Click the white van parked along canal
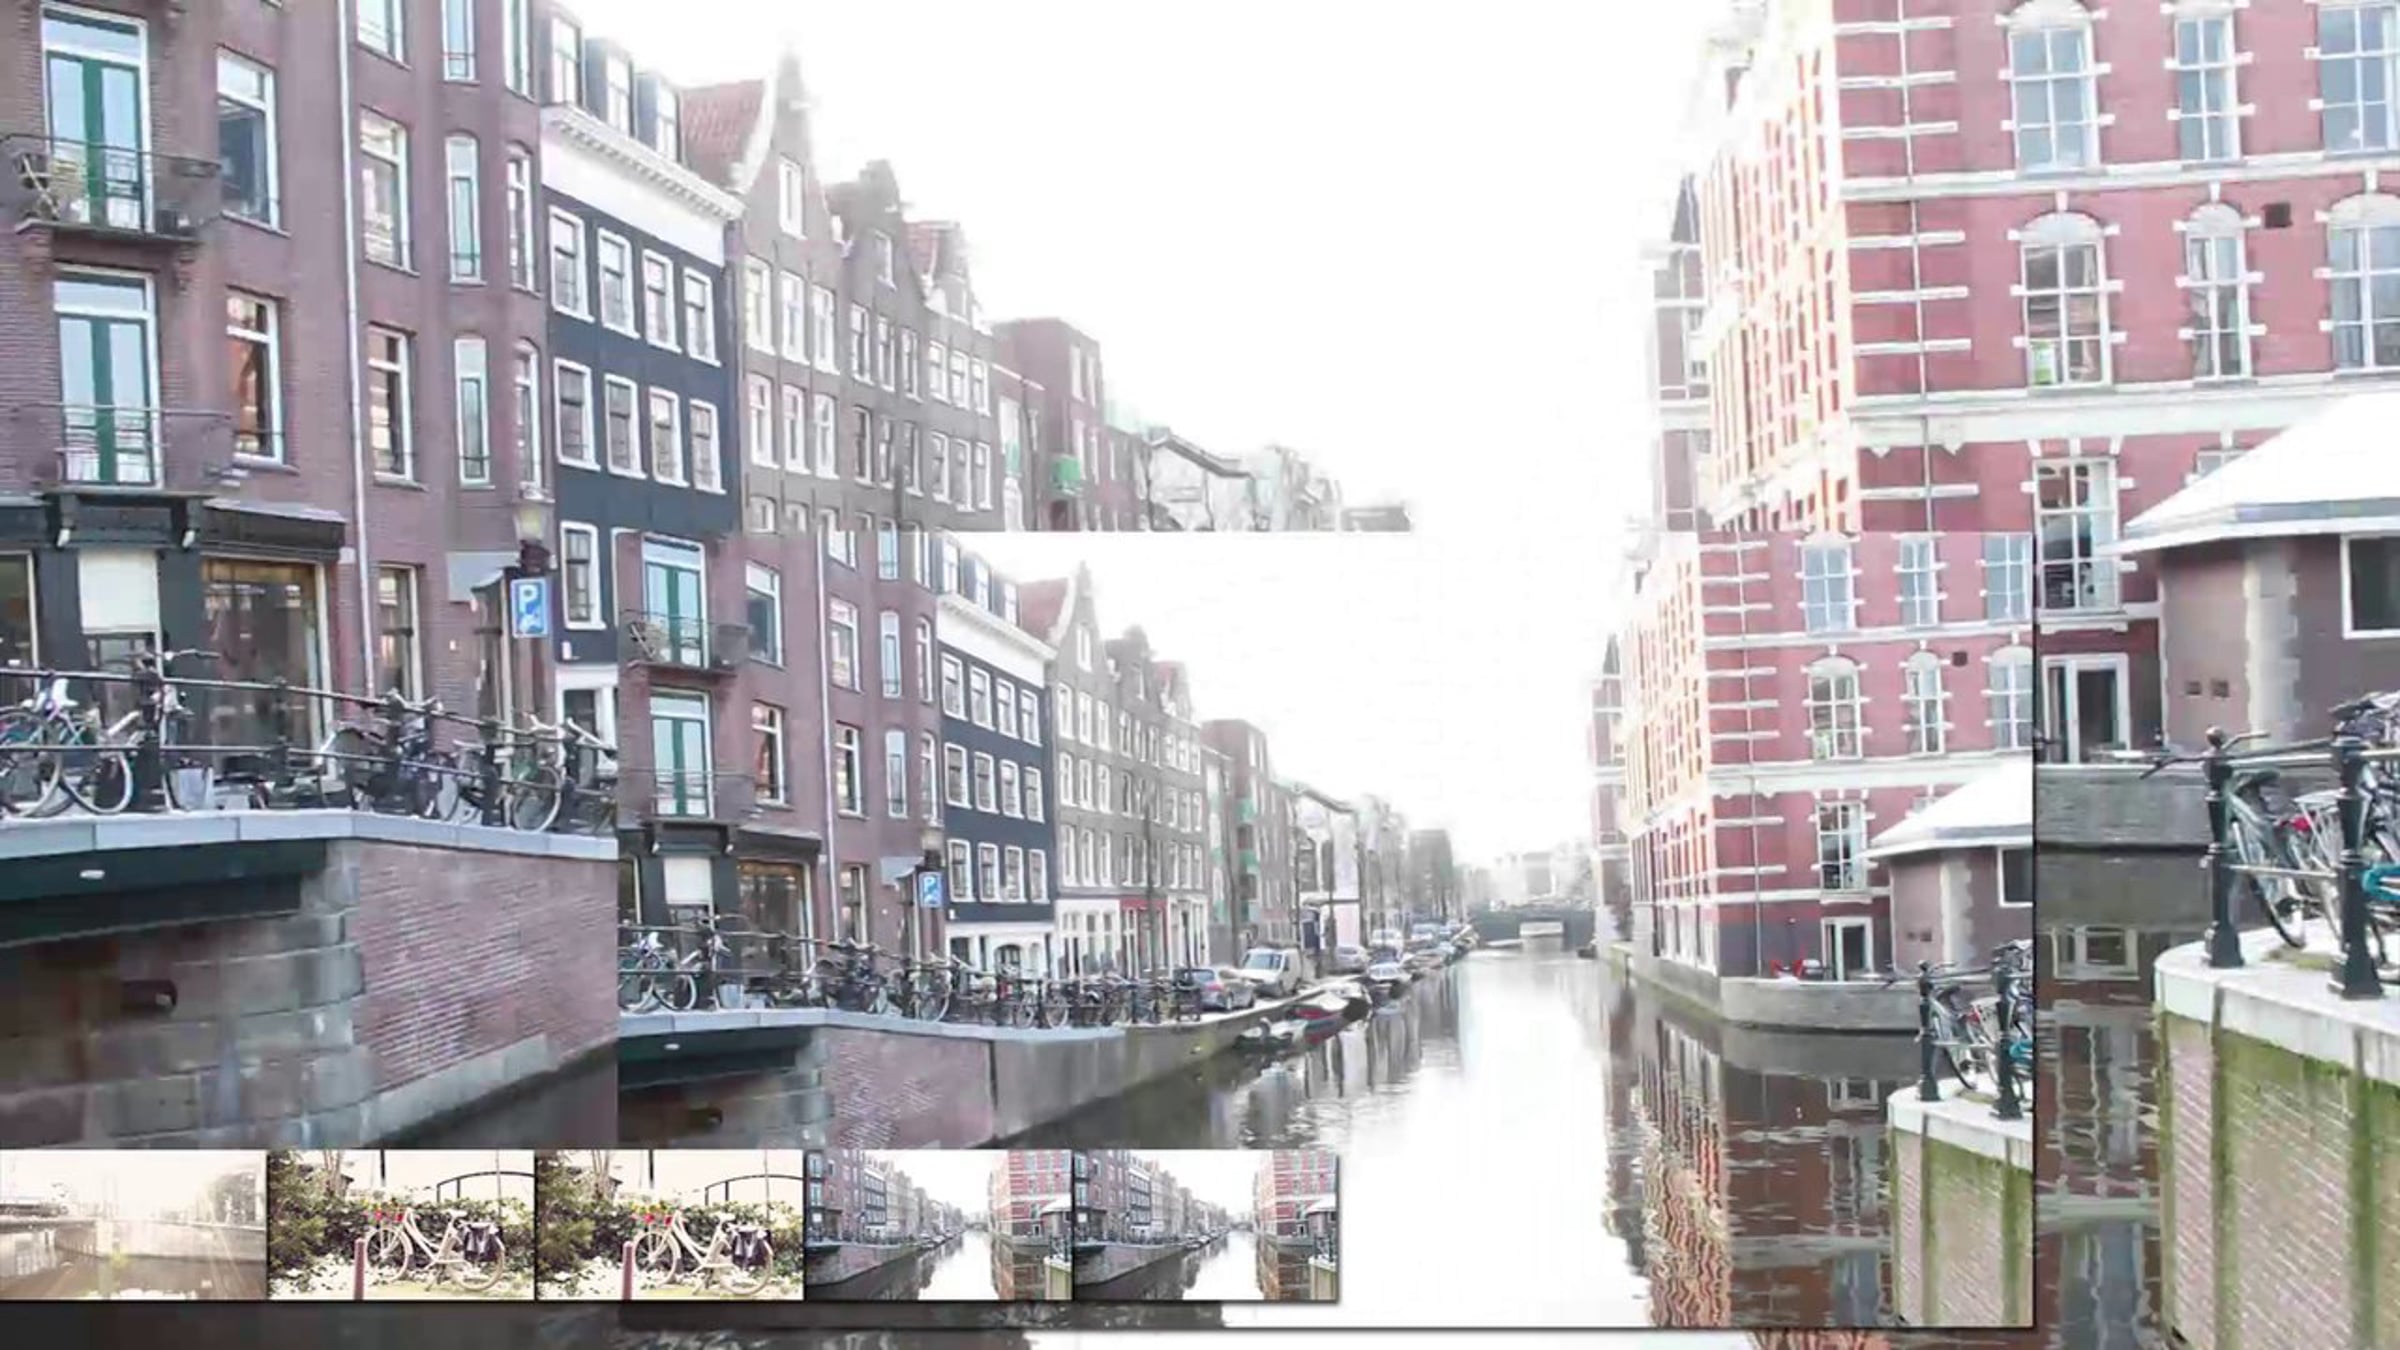2400x1350 pixels. coord(1270,968)
